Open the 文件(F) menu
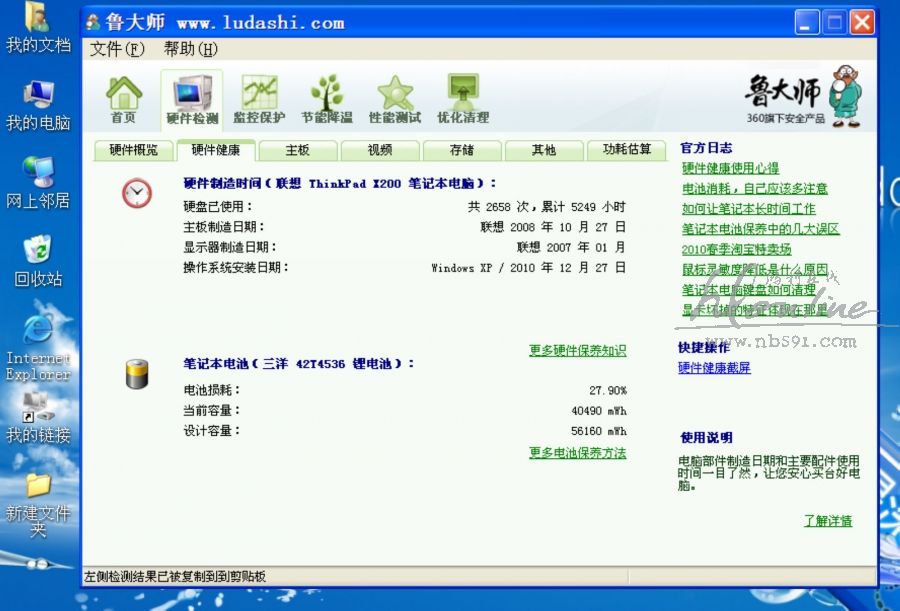The width and height of the screenshot is (900, 611). point(117,49)
